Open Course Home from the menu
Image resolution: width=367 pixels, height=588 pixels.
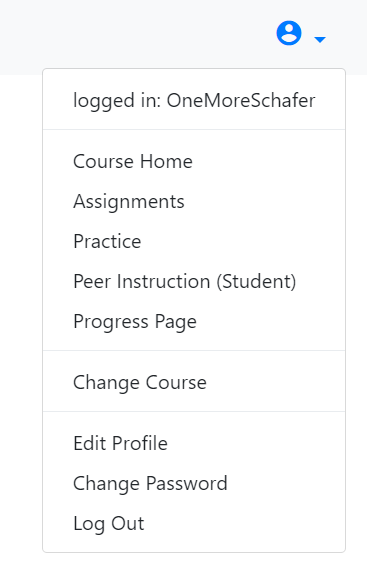[194, 162]
